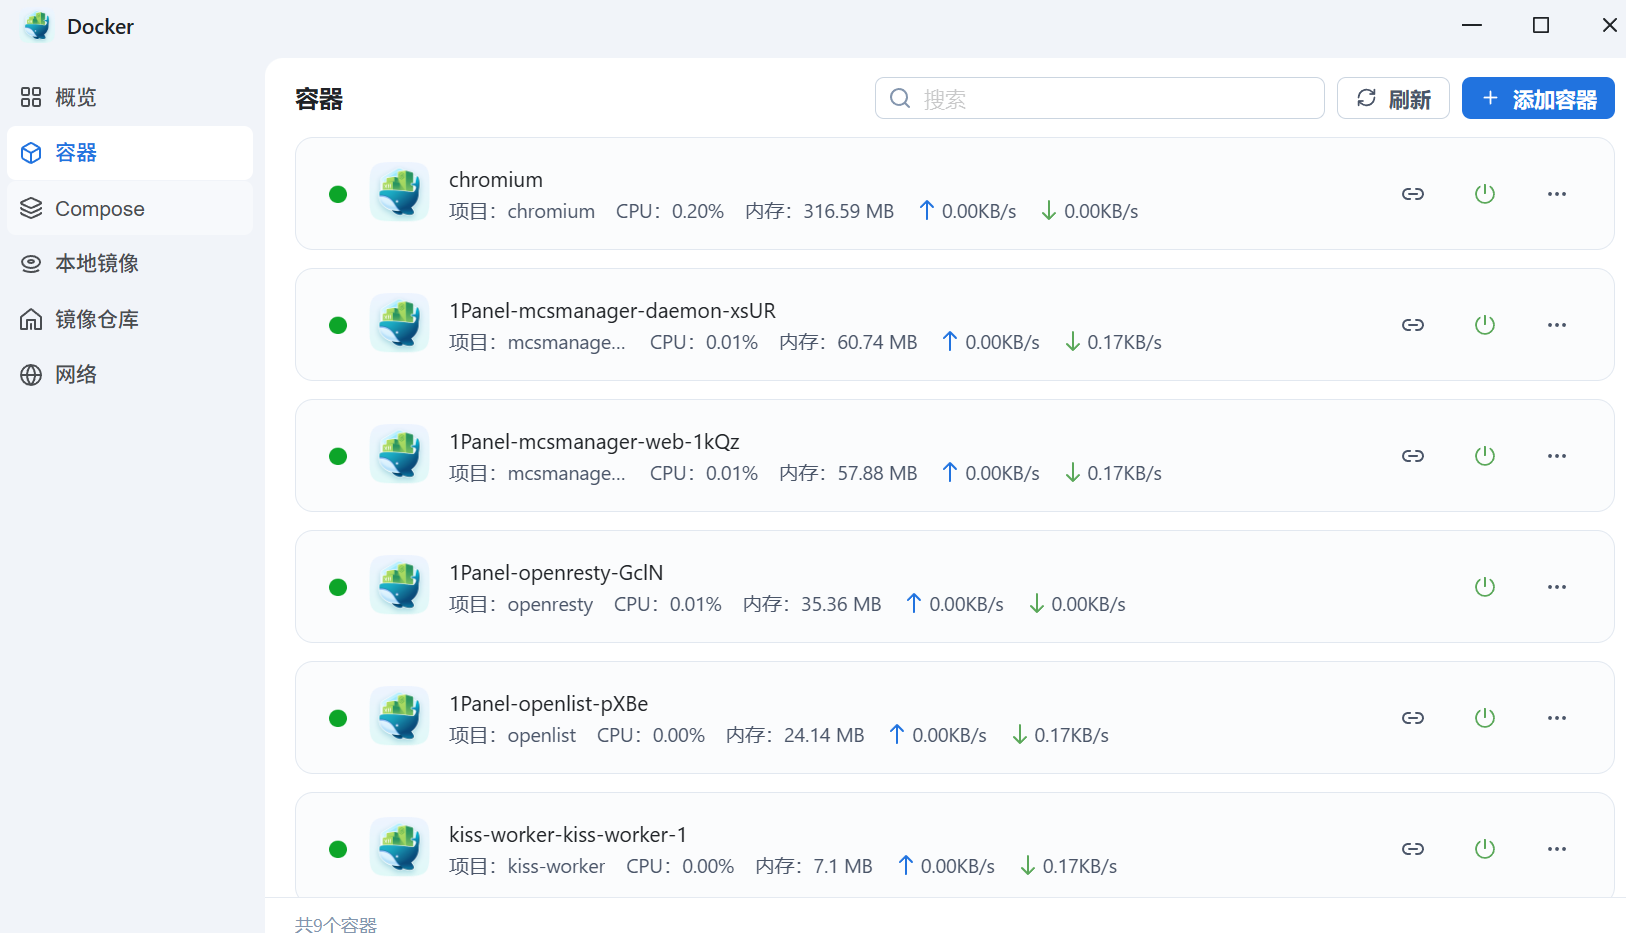This screenshot has height=933, width=1626.
Task: Click memory value 316.59 MB
Action: click(848, 211)
